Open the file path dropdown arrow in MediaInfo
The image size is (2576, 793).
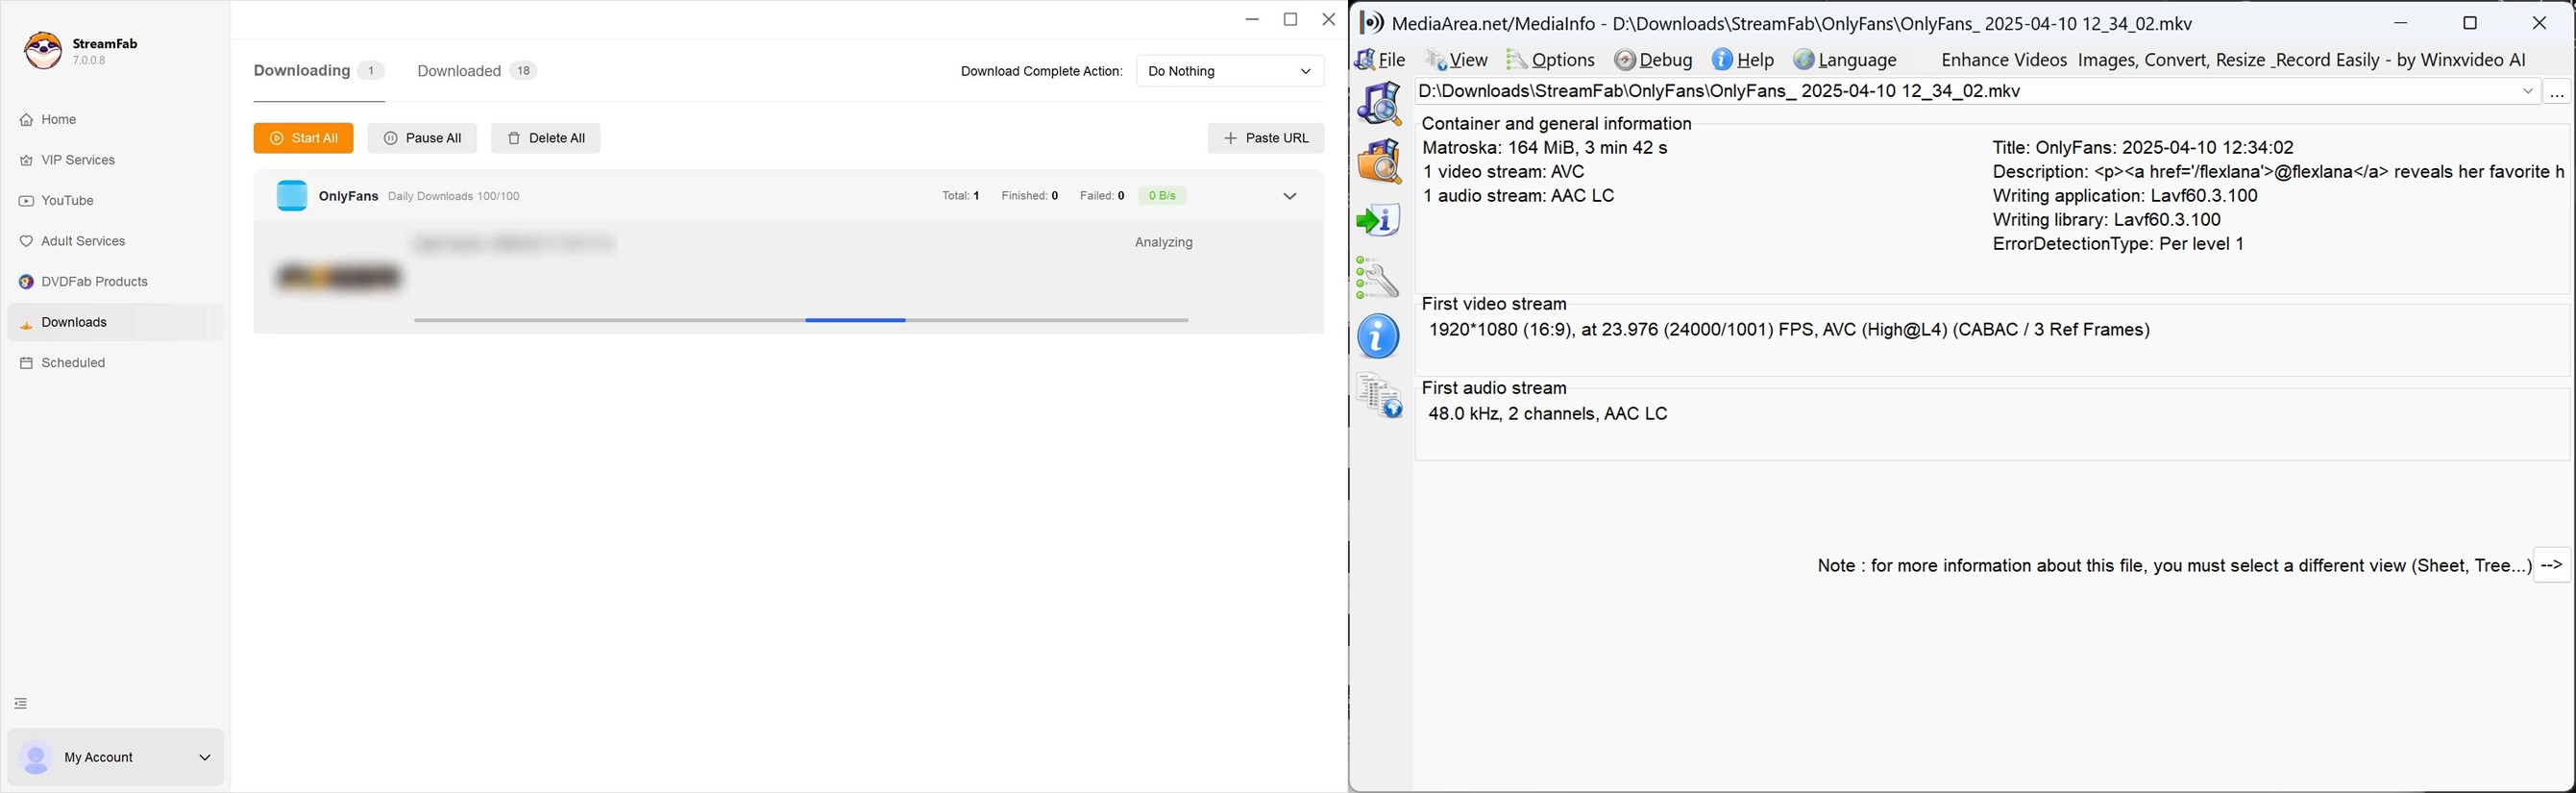click(x=2527, y=92)
